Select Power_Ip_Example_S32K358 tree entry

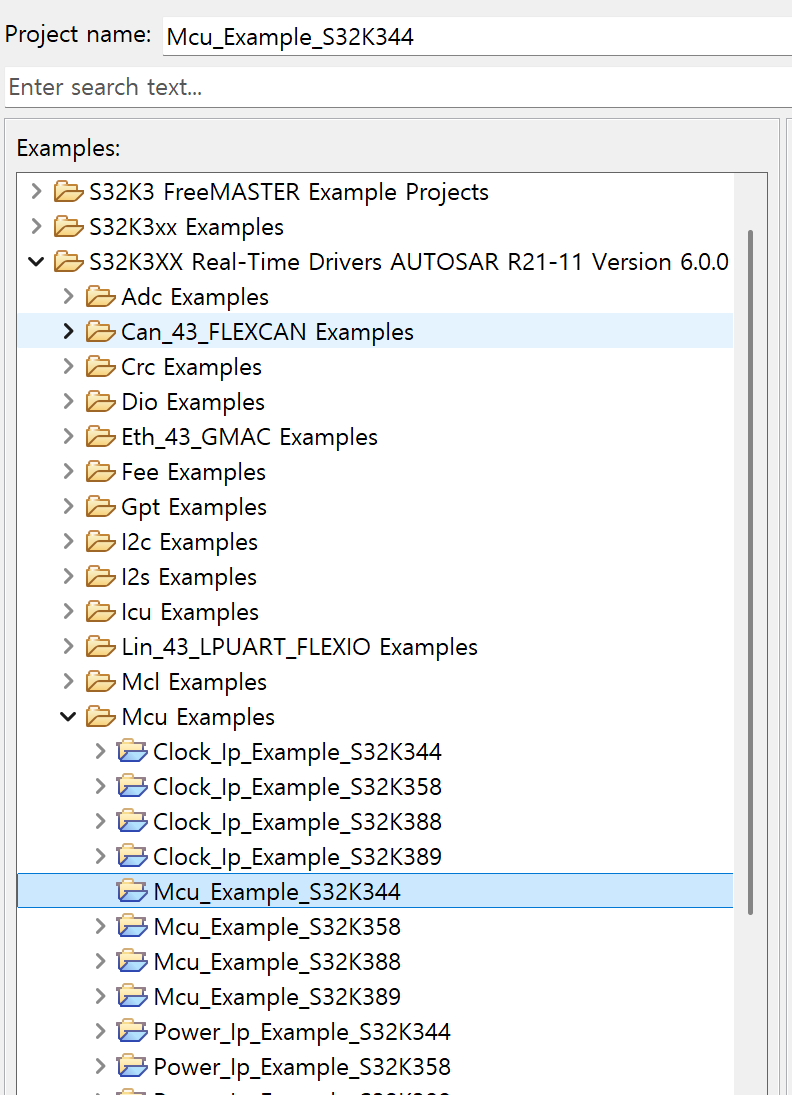tap(302, 1067)
